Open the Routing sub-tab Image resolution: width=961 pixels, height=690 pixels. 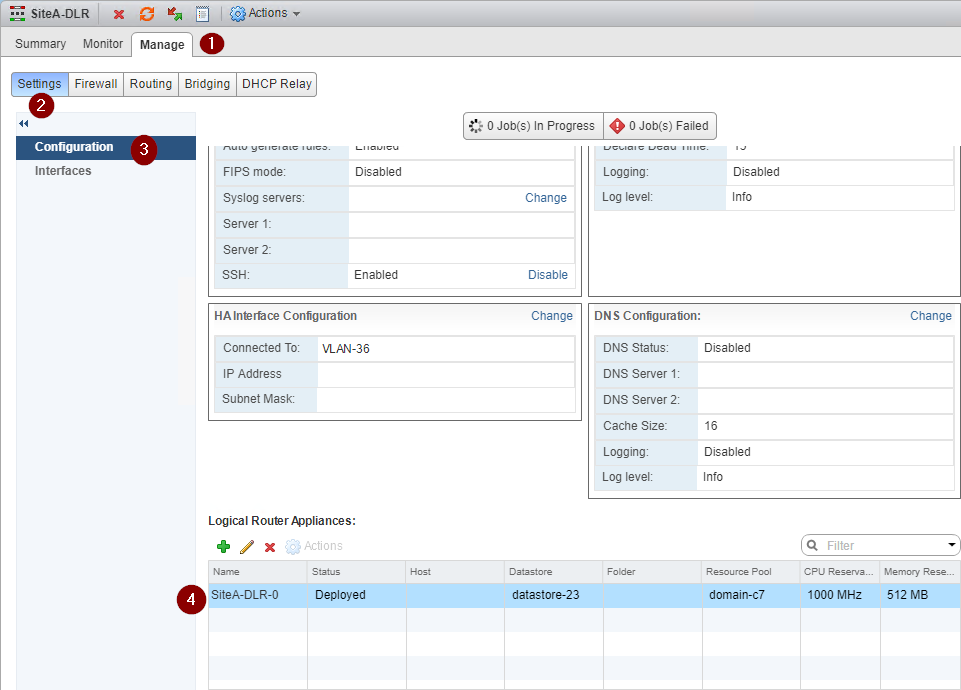click(x=151, y=84)
